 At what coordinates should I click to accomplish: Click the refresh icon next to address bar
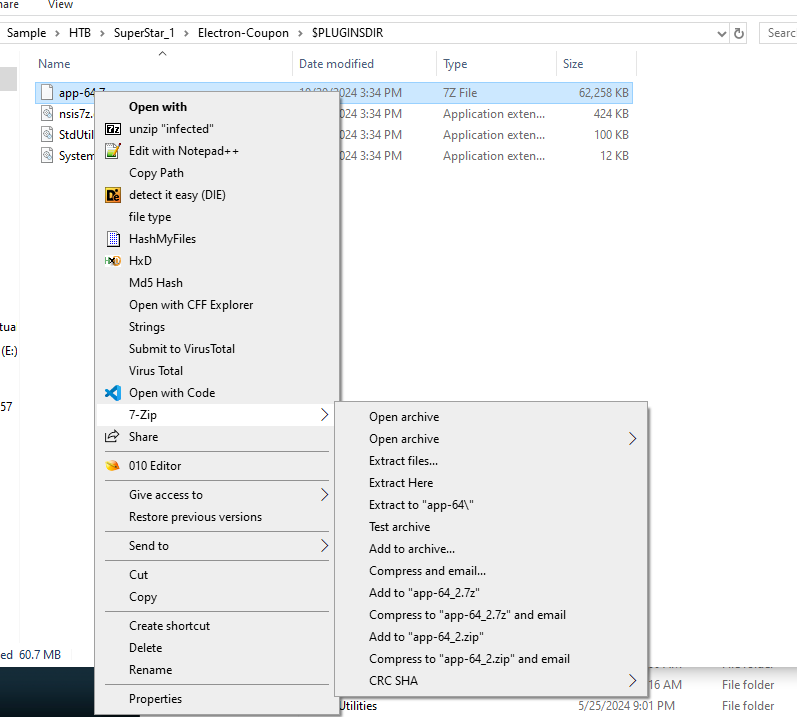tap(739, 33)
